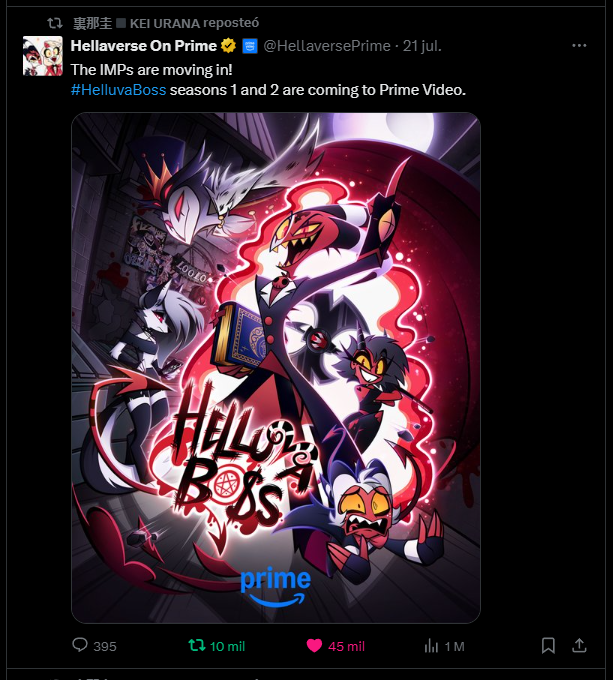Click the 10 mil reposts count

click(x=228, y=646)
